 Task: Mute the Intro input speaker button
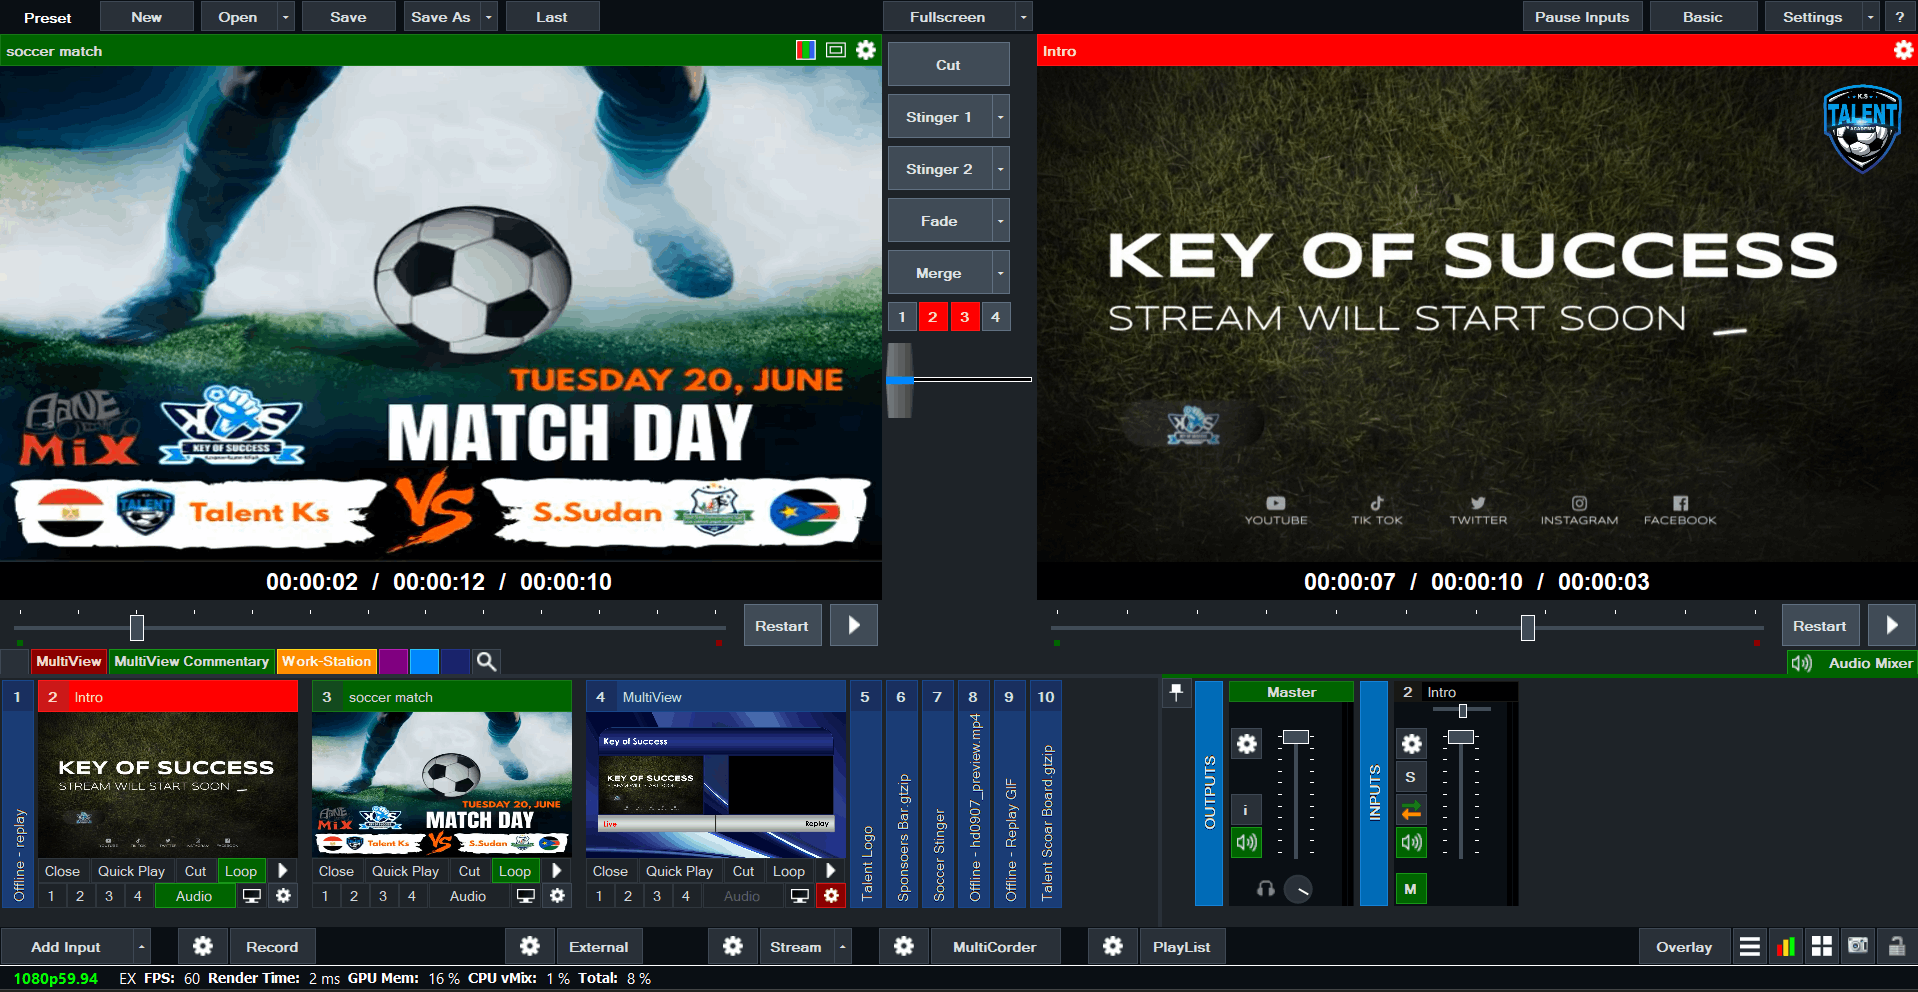pyautogui.click(x=1411, y=842)
